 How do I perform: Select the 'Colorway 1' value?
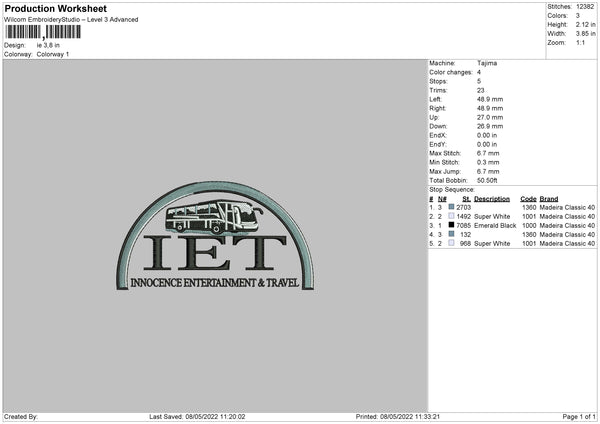[53, 54]
